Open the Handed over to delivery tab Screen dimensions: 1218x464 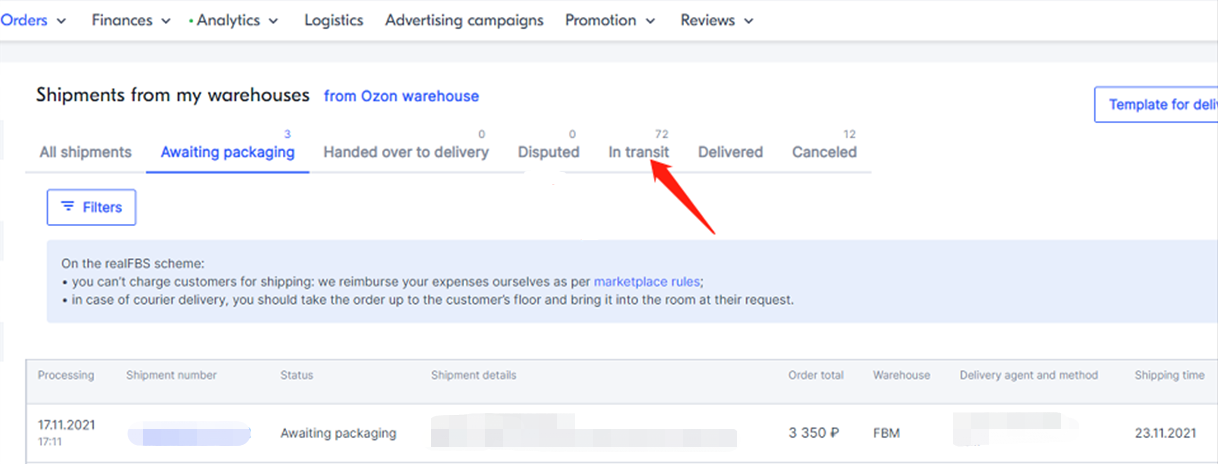coord(406,152)
